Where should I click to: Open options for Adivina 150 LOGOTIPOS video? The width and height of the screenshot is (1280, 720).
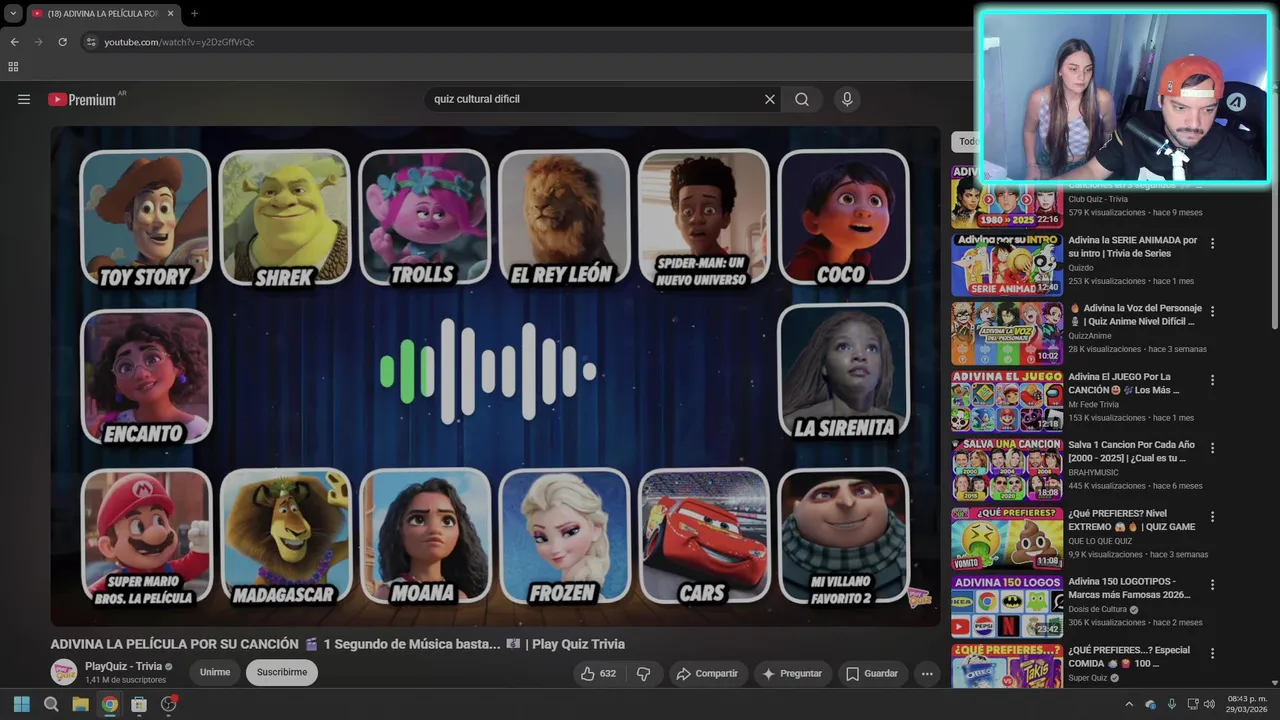tap(1213, 585)
